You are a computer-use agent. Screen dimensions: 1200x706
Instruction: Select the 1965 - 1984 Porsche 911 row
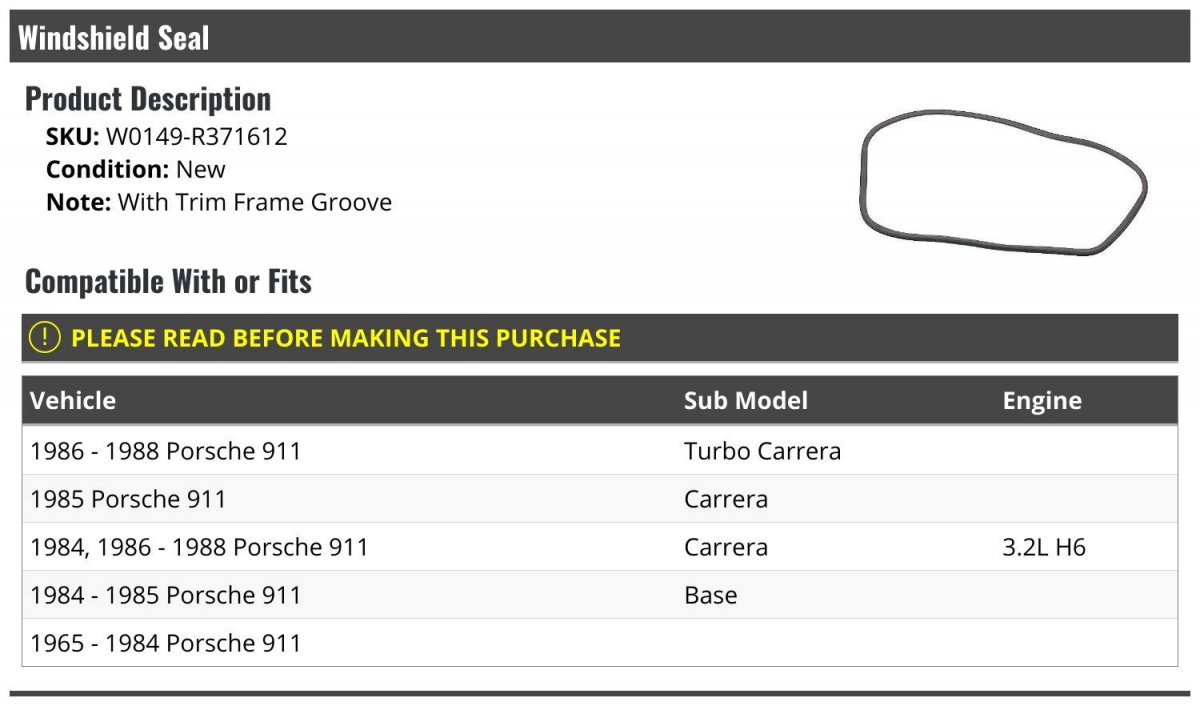coord(600,643)
